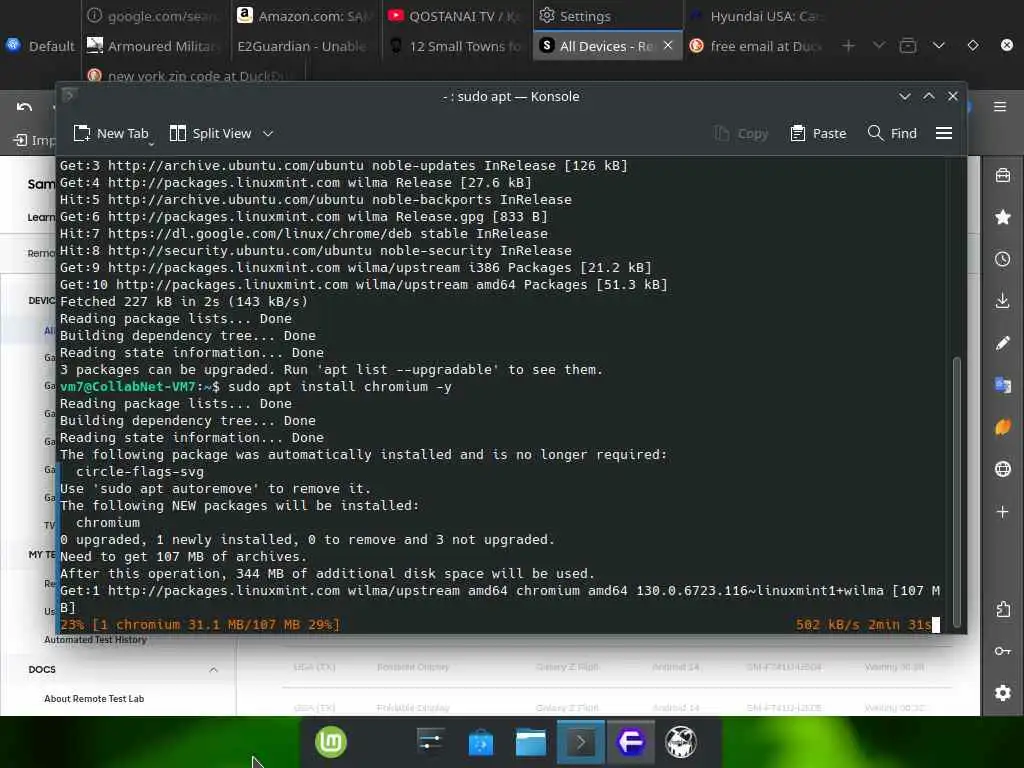Open the Konsole hamburger menu

[x=944, y=133]
